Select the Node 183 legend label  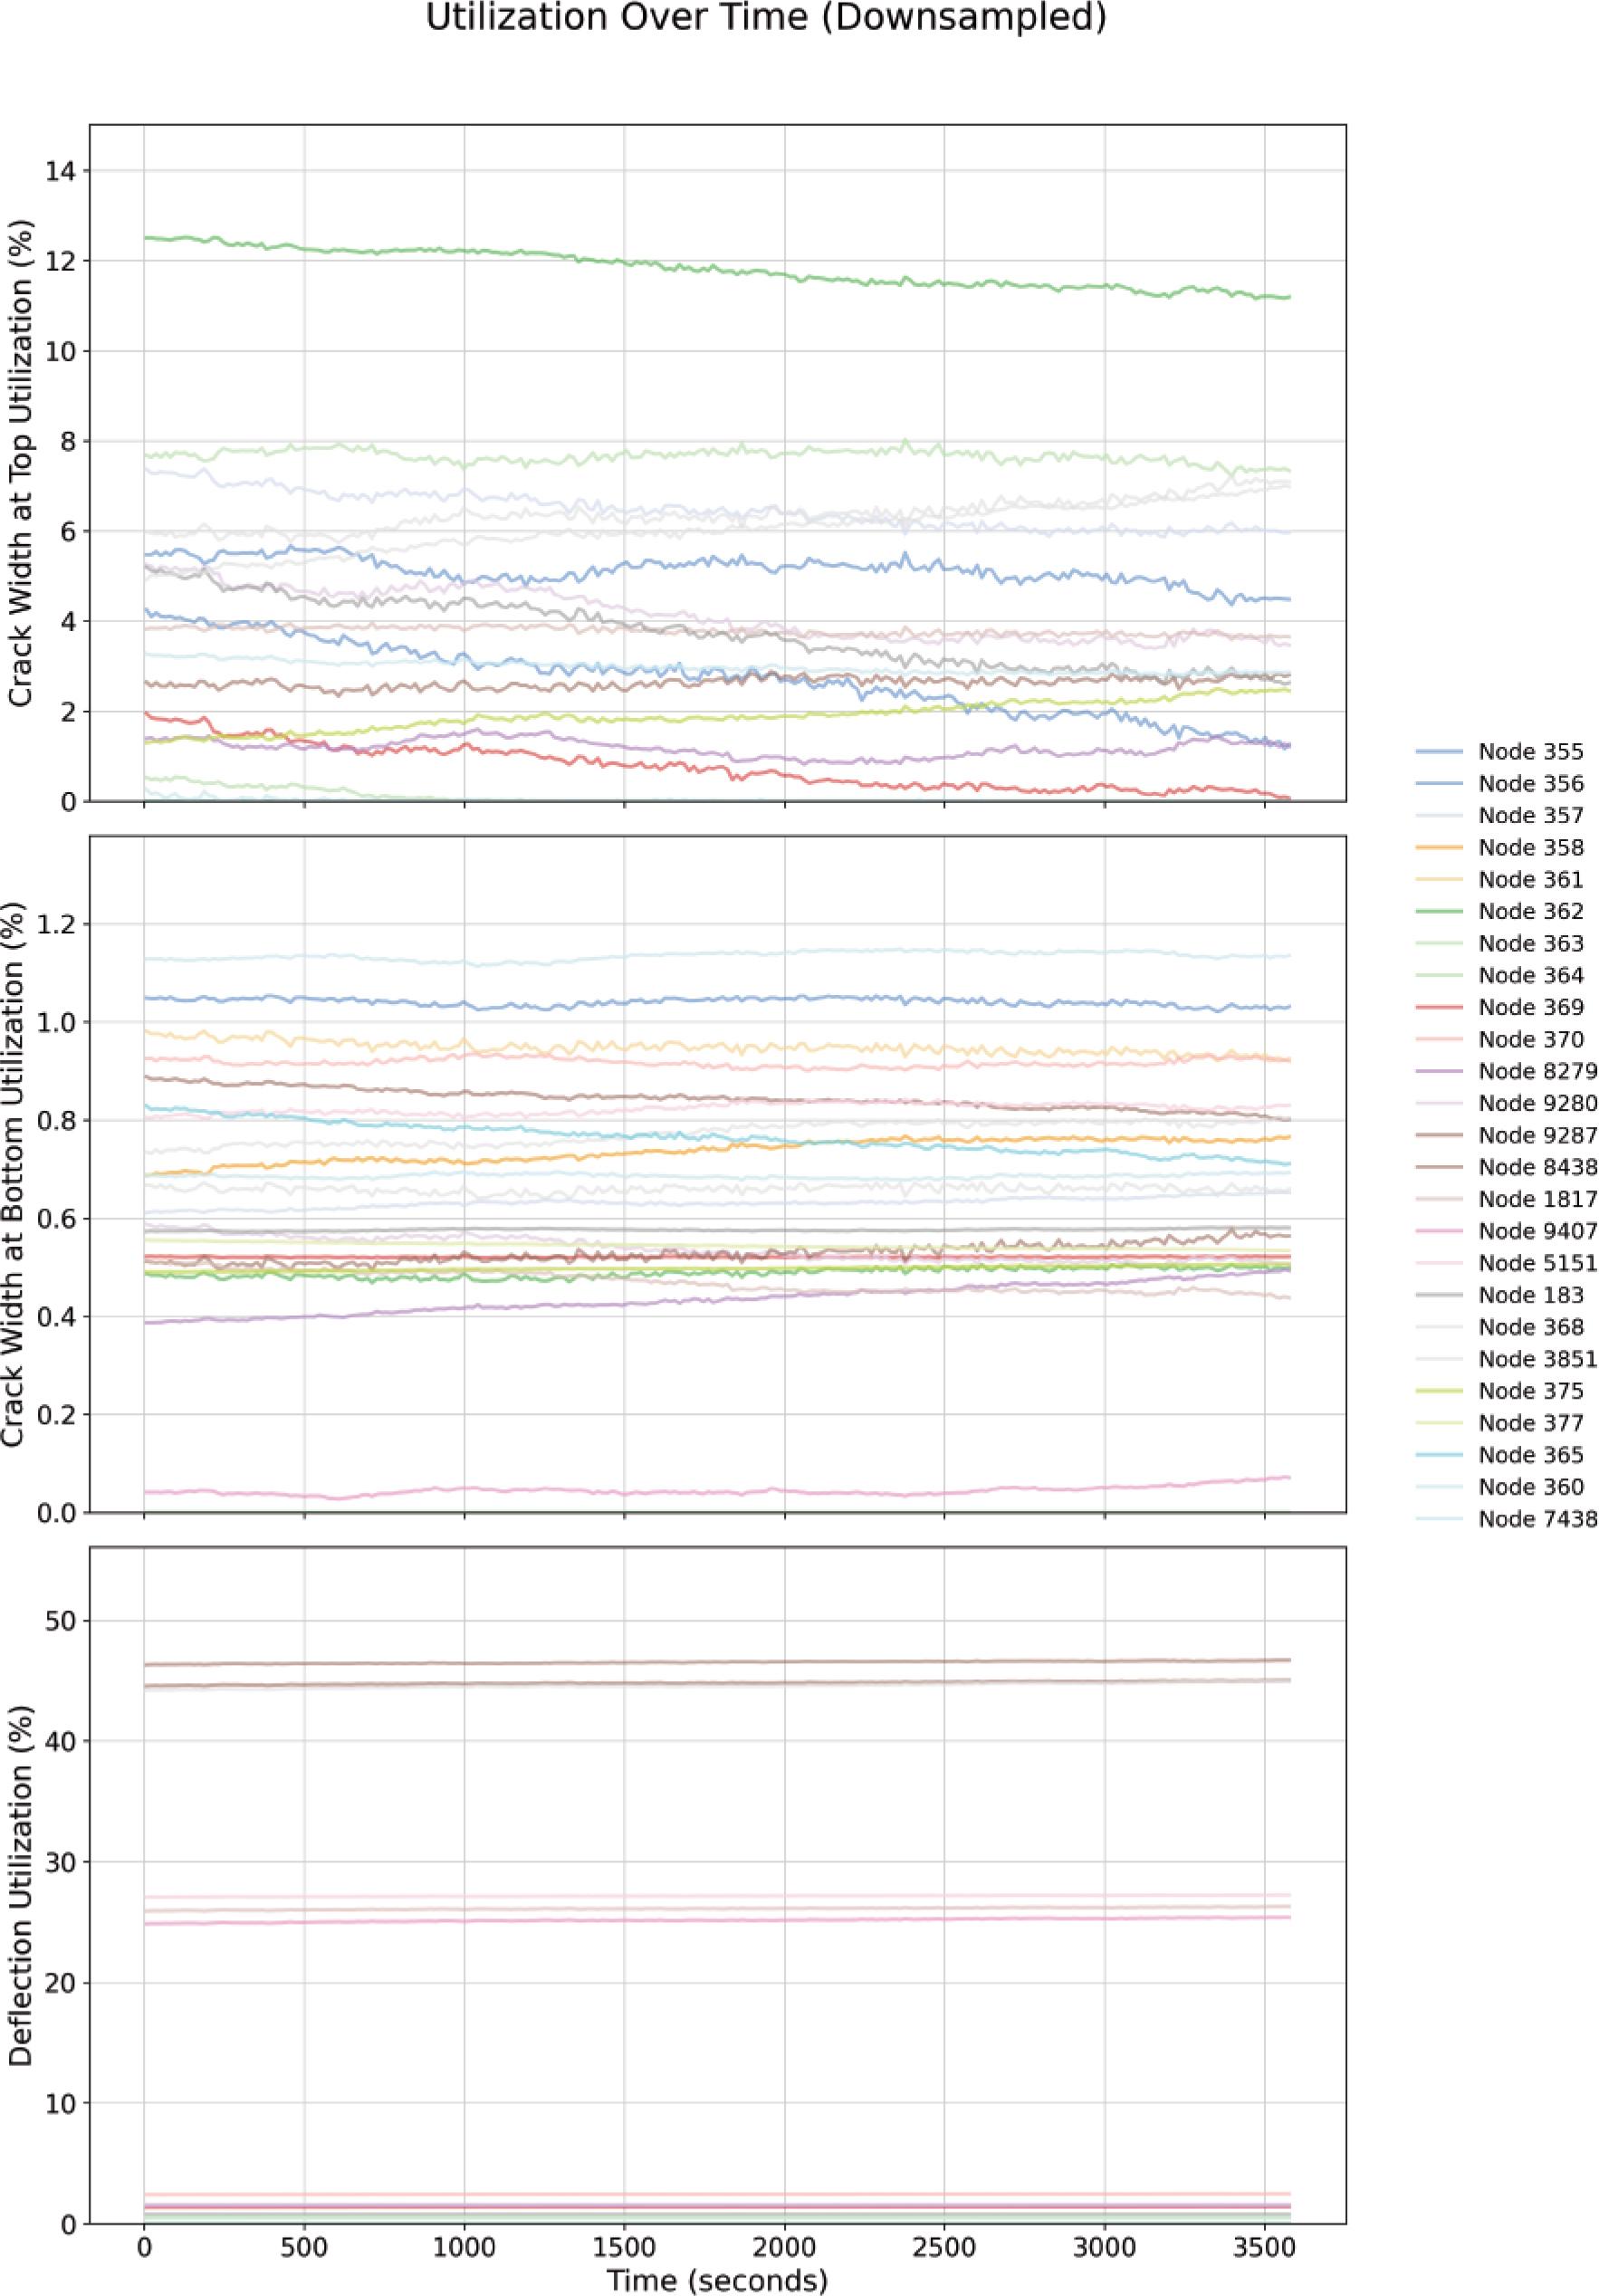click(1530, 1295)
